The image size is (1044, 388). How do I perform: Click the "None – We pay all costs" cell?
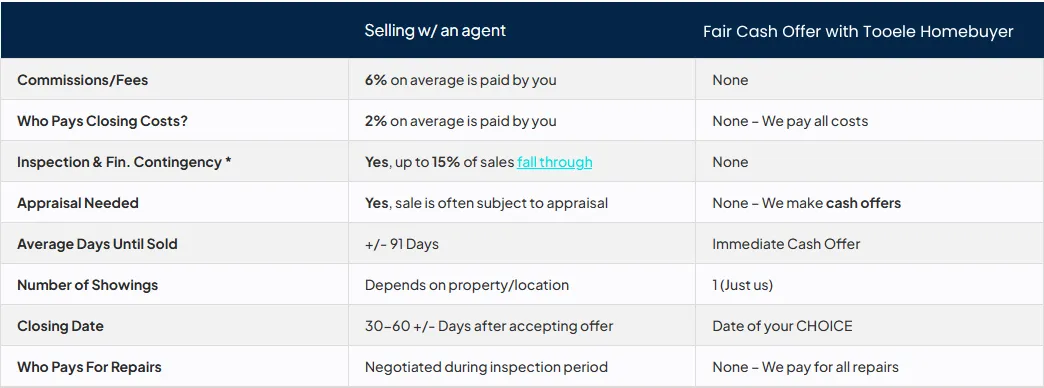[790, 121]
